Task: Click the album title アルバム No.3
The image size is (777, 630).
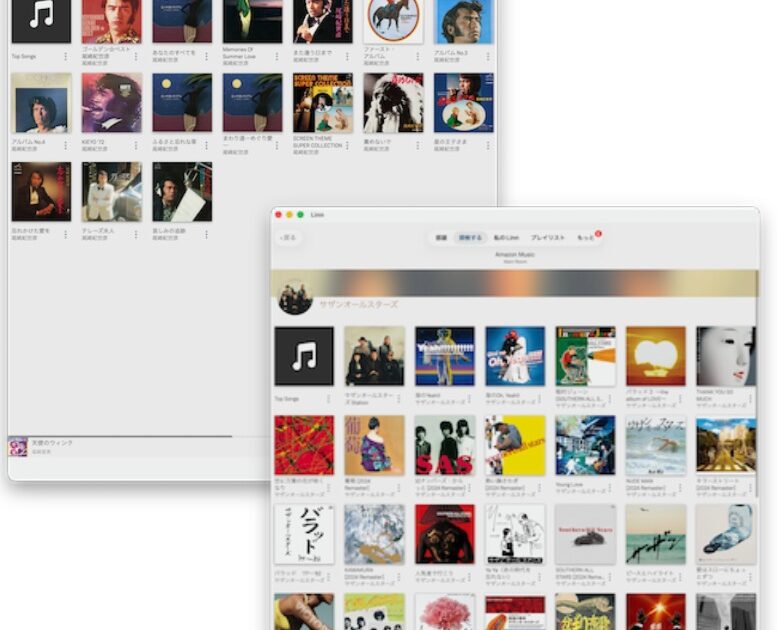Action: 450,53
